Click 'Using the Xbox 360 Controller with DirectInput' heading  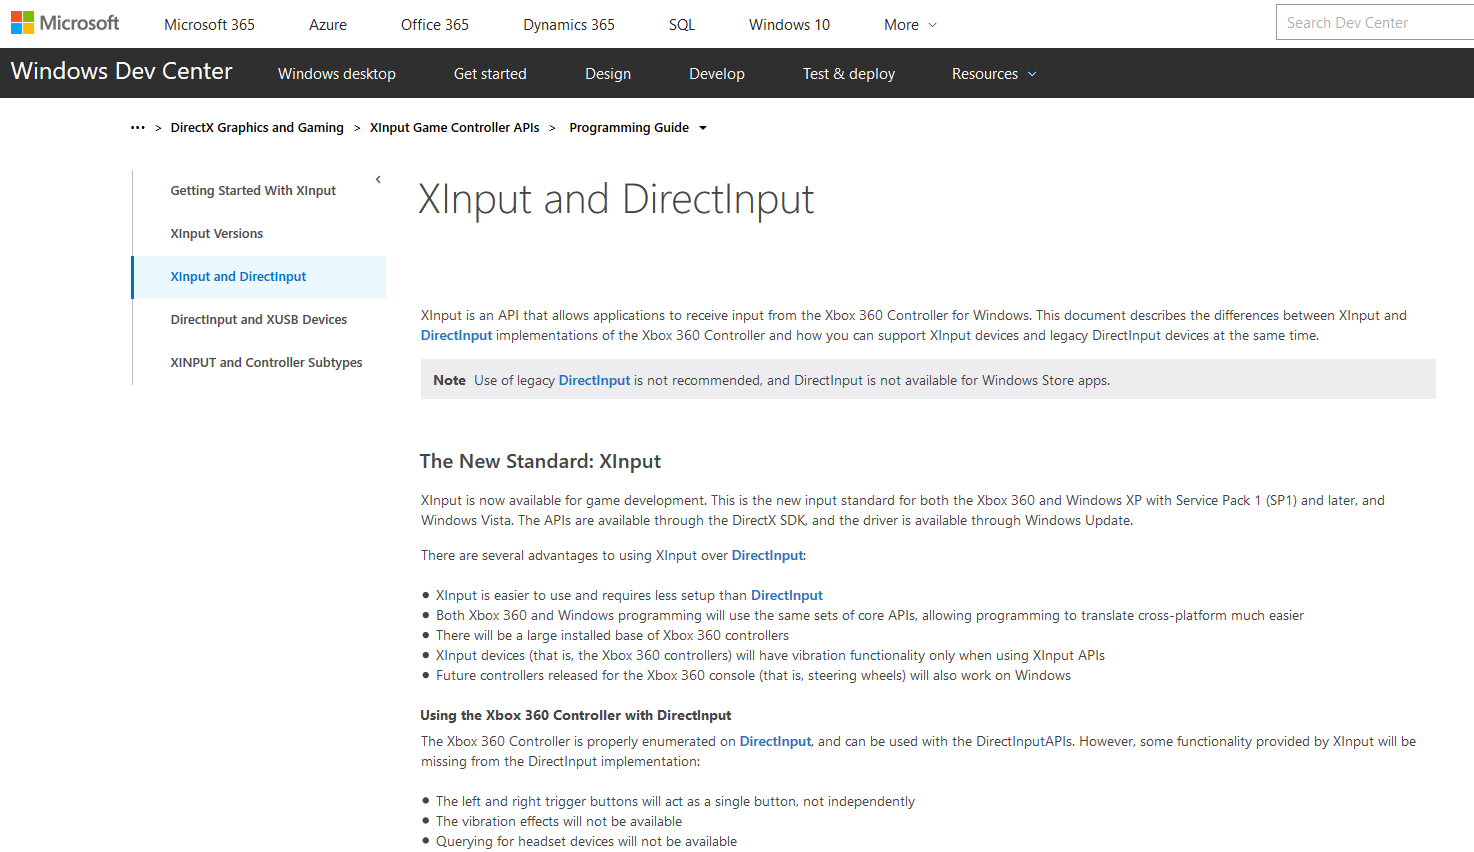pos(576,716)
